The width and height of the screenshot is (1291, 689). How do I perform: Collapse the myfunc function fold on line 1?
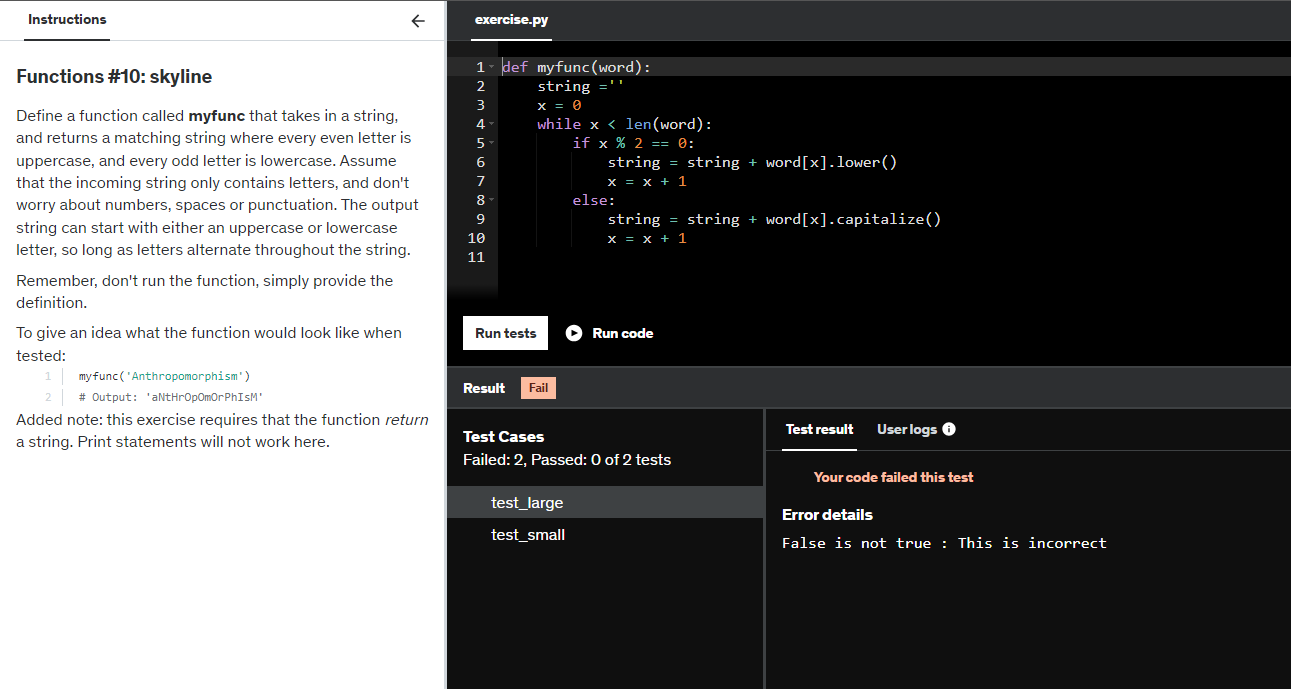point(491,66)
